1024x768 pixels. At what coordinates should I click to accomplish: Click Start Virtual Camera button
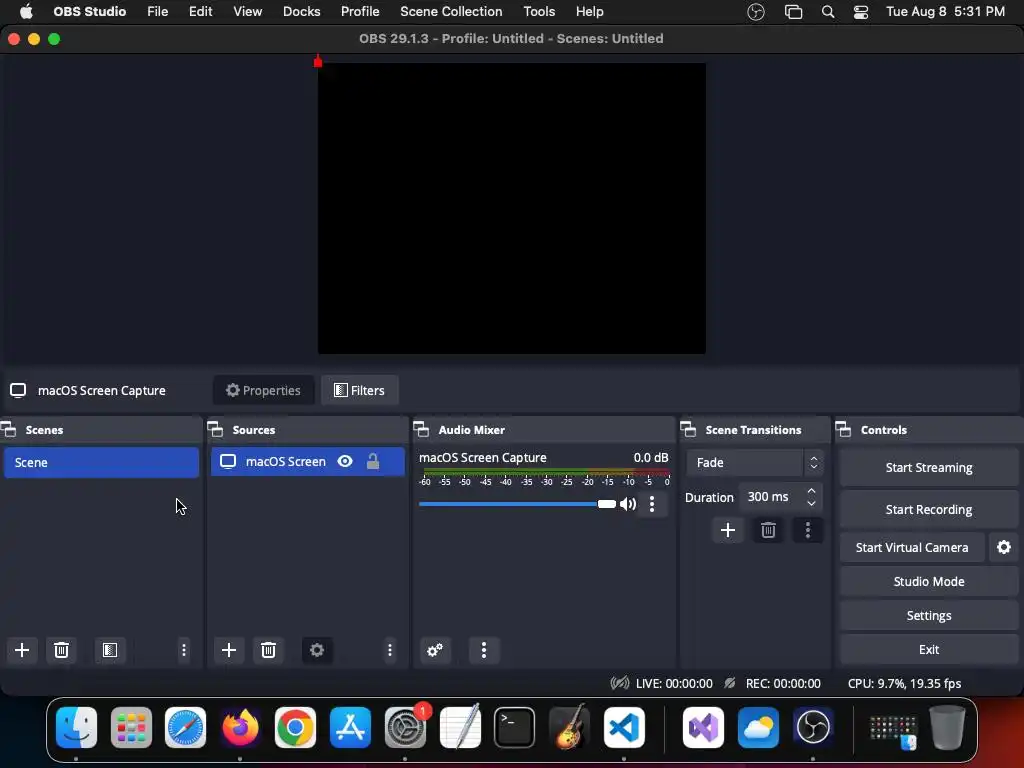(912, 547)
